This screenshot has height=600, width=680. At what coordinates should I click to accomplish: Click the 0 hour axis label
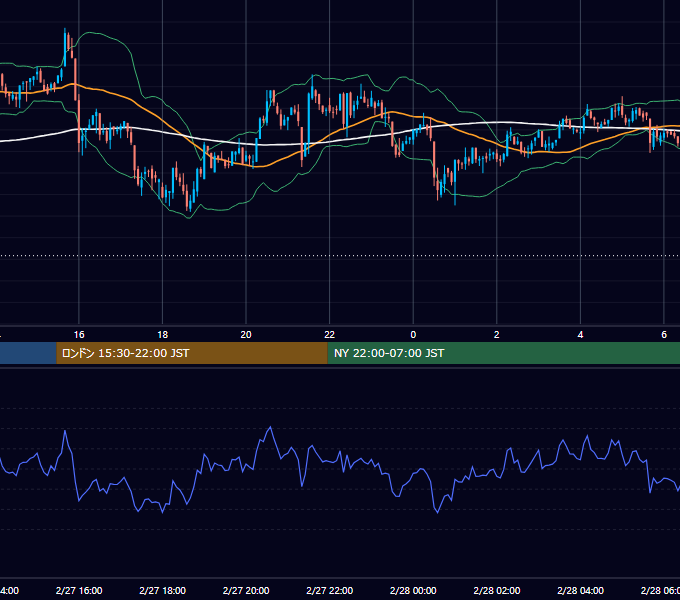point(413,335)
